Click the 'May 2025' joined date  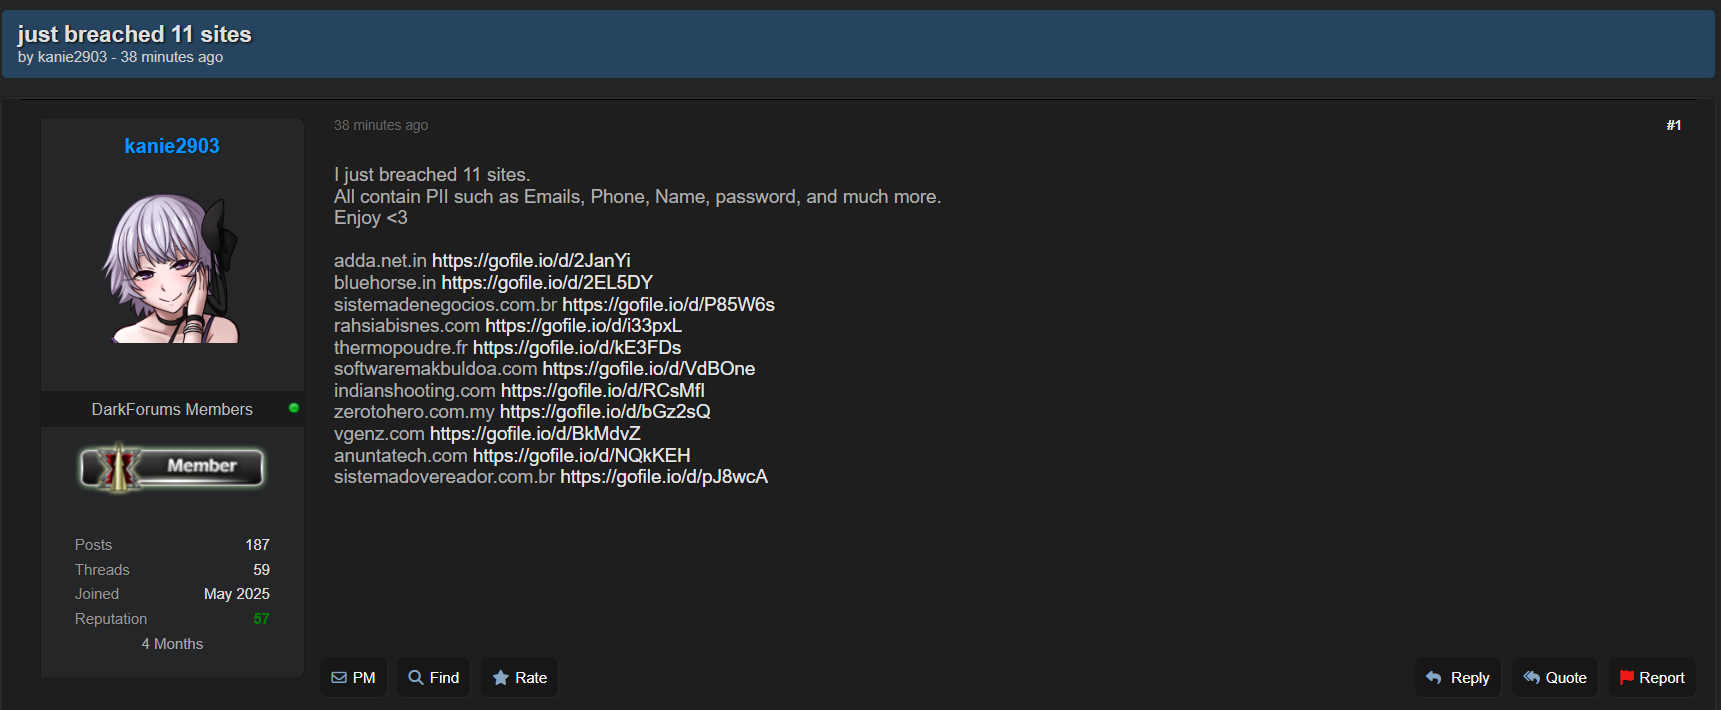237,594
